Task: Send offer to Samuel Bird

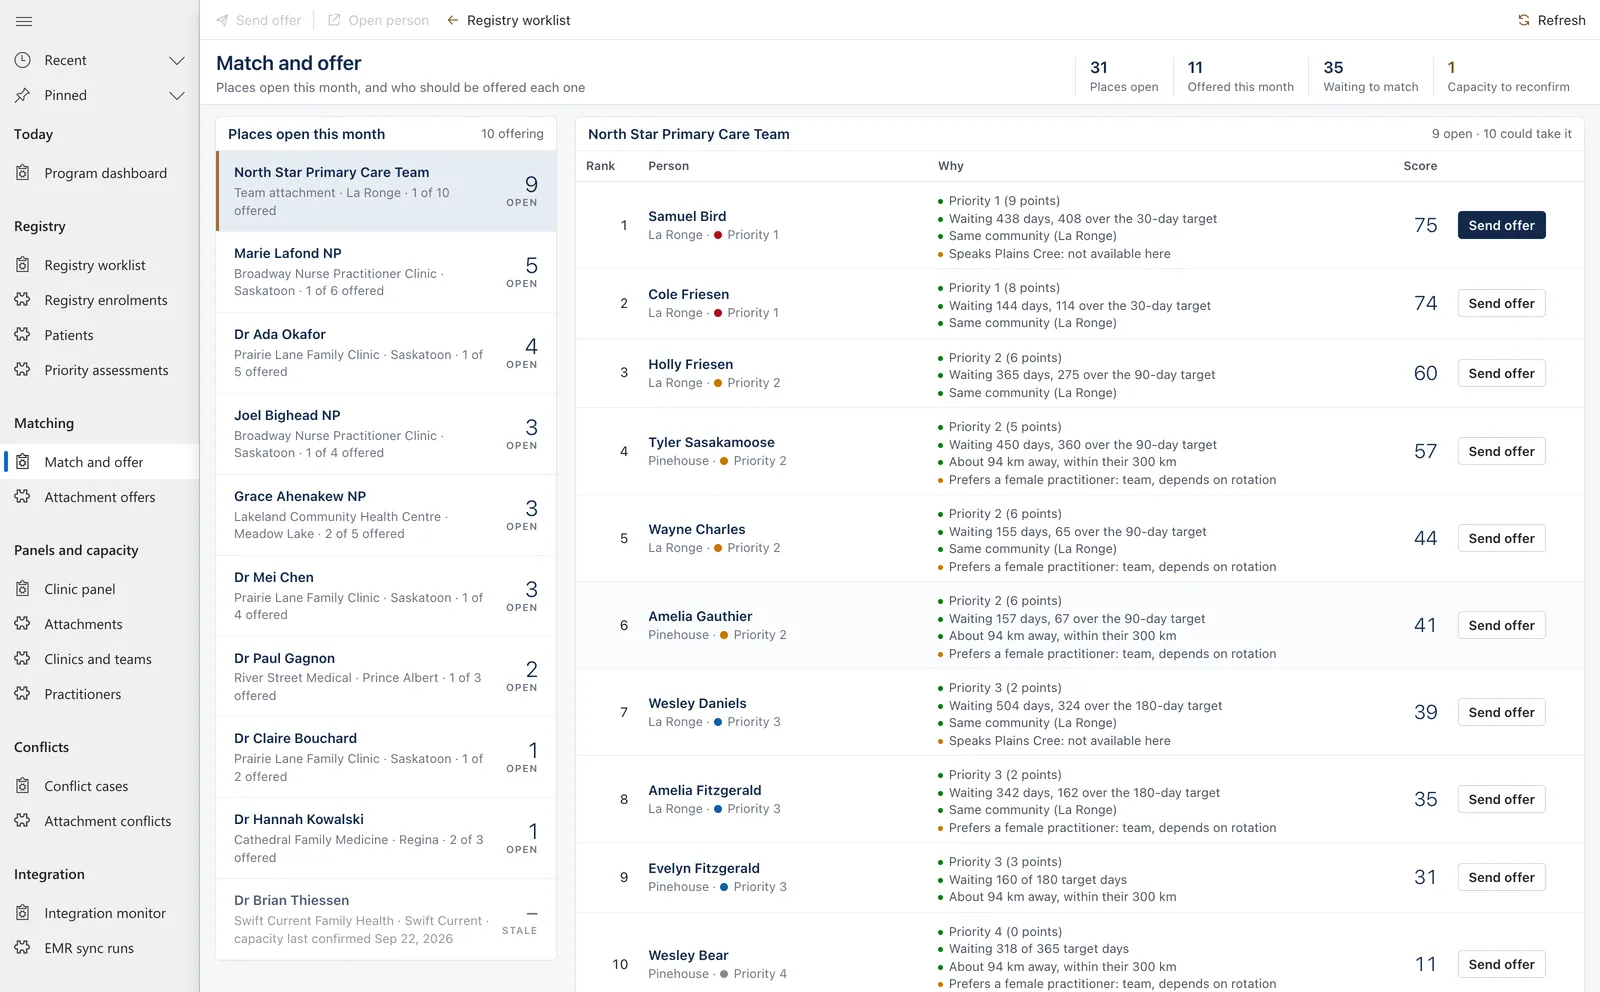Action: [x=1501, y=225]
